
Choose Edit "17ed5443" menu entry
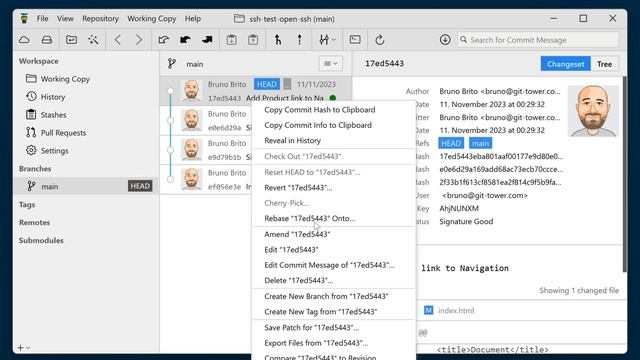coord(334,250)
